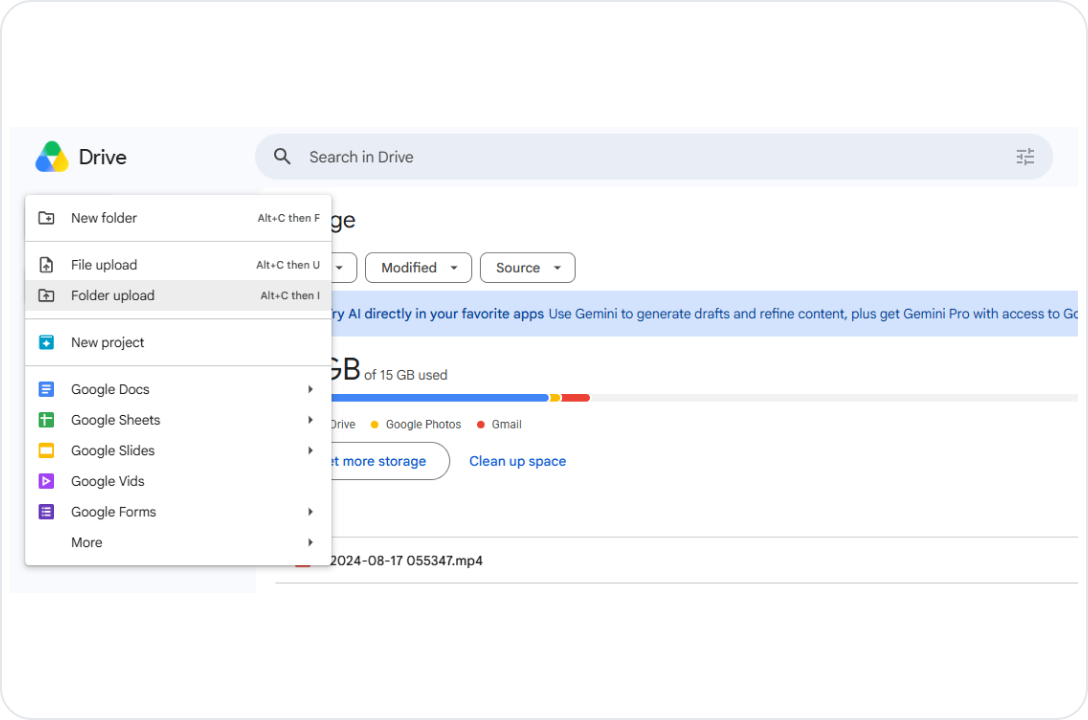Click the 'of 15 GB used' text
Screen dimensions: 1088x720
[406, 375]
